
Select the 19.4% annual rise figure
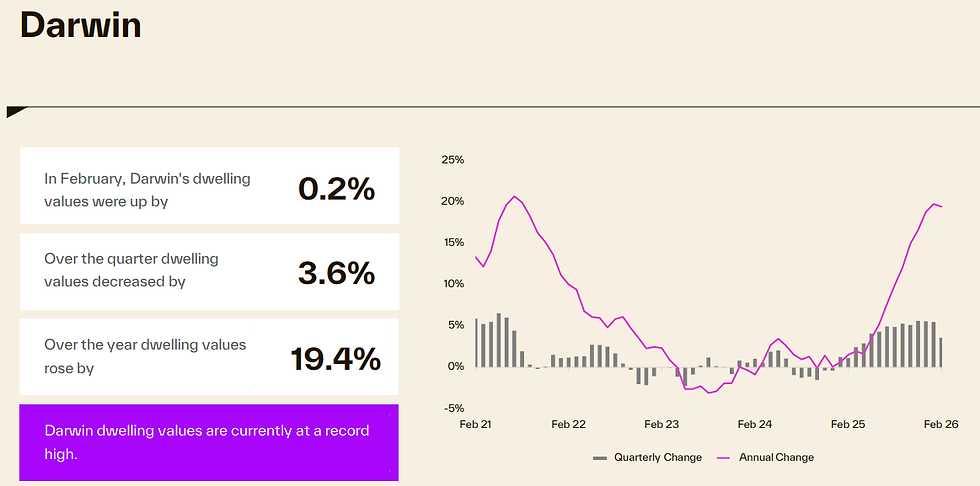(335, 357)
